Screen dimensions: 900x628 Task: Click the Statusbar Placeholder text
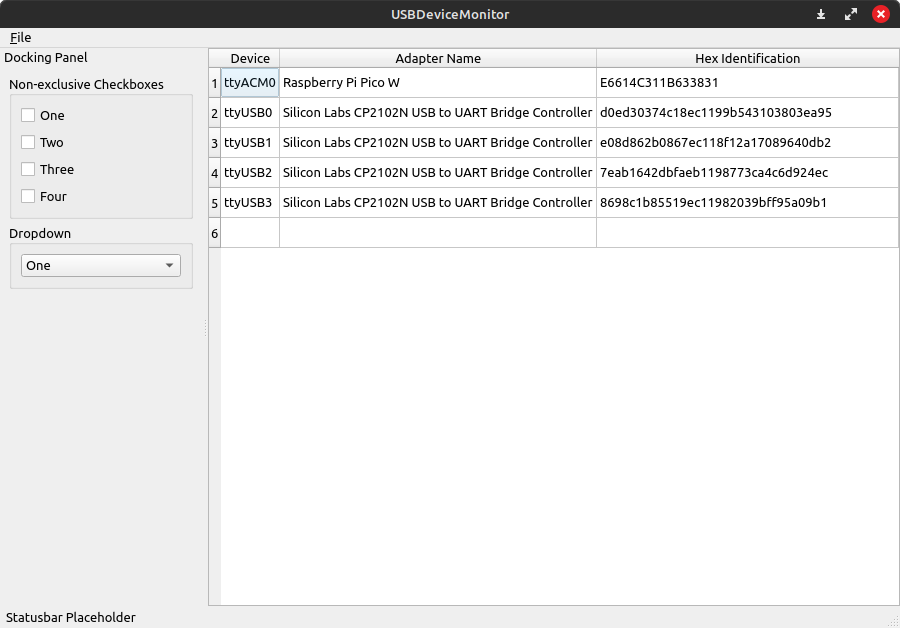71,618
